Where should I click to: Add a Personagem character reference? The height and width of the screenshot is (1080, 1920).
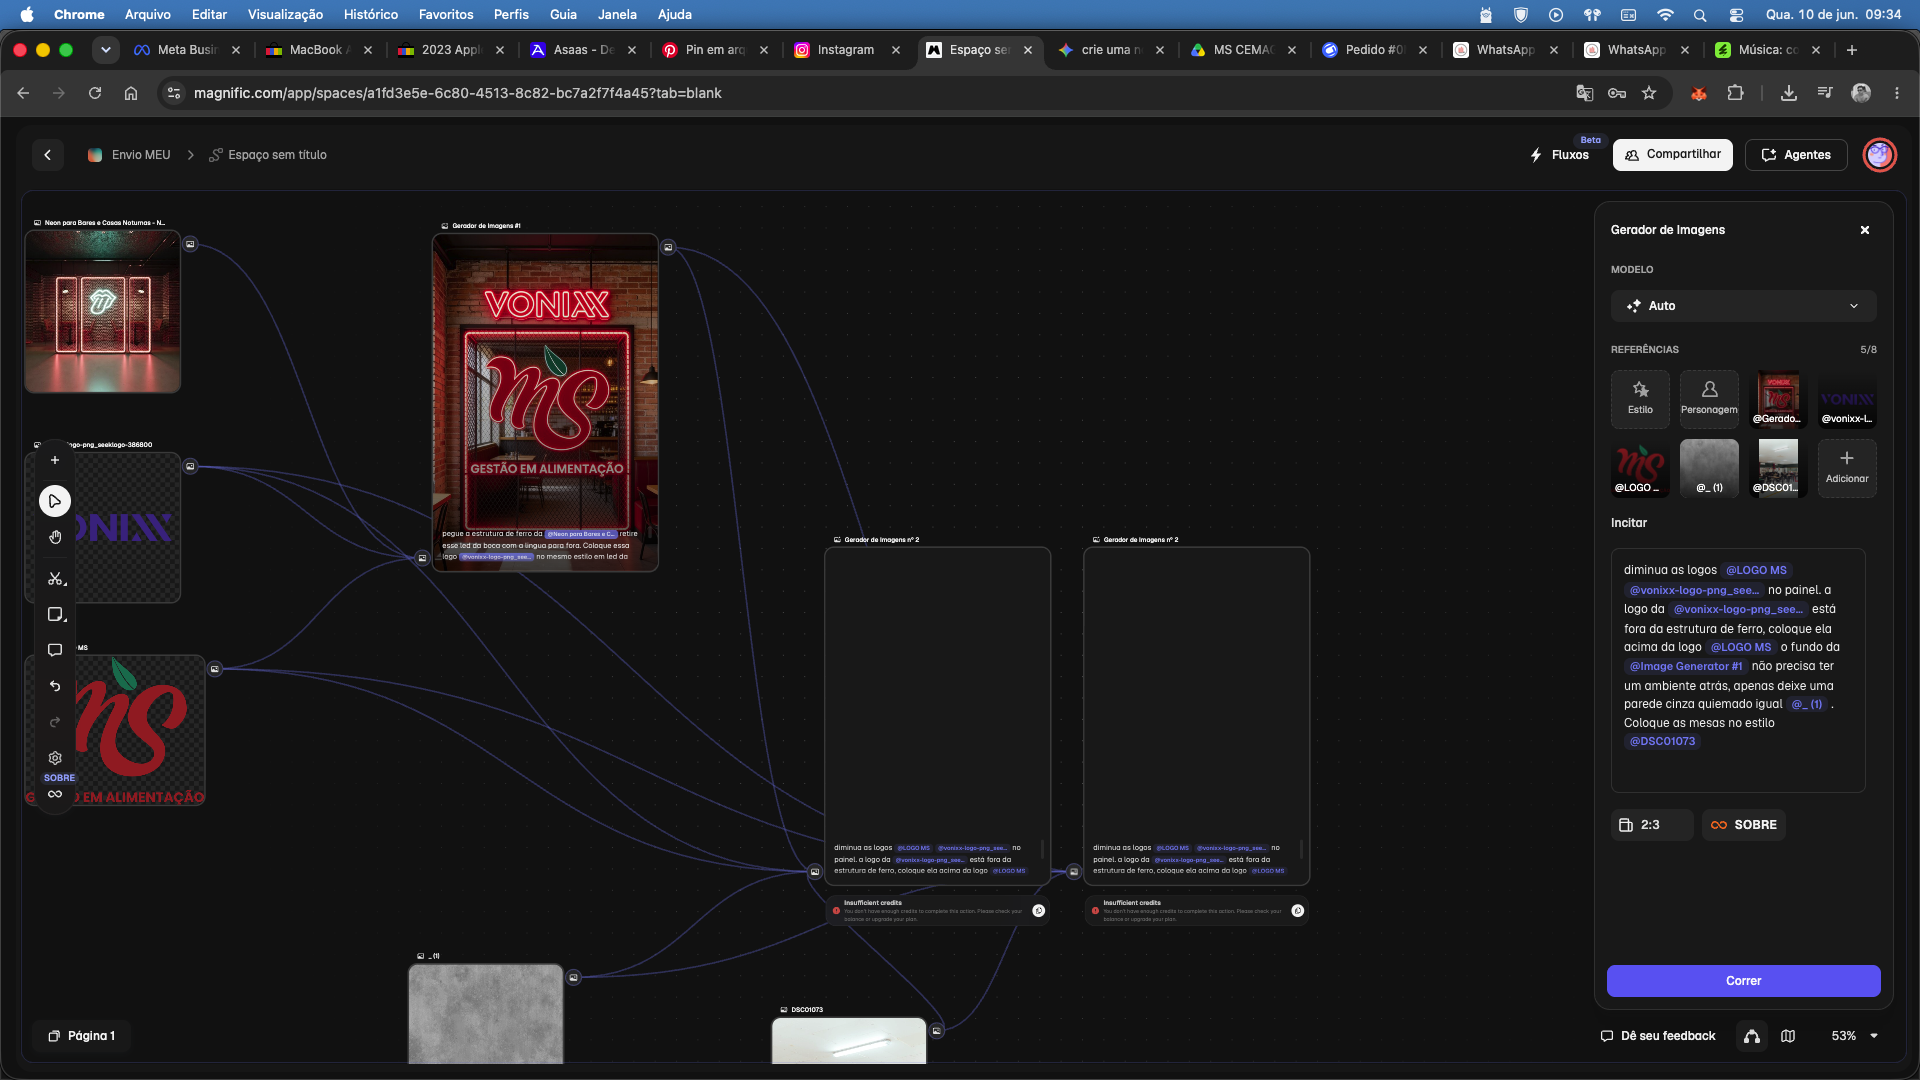click(x=1709, y=399)
